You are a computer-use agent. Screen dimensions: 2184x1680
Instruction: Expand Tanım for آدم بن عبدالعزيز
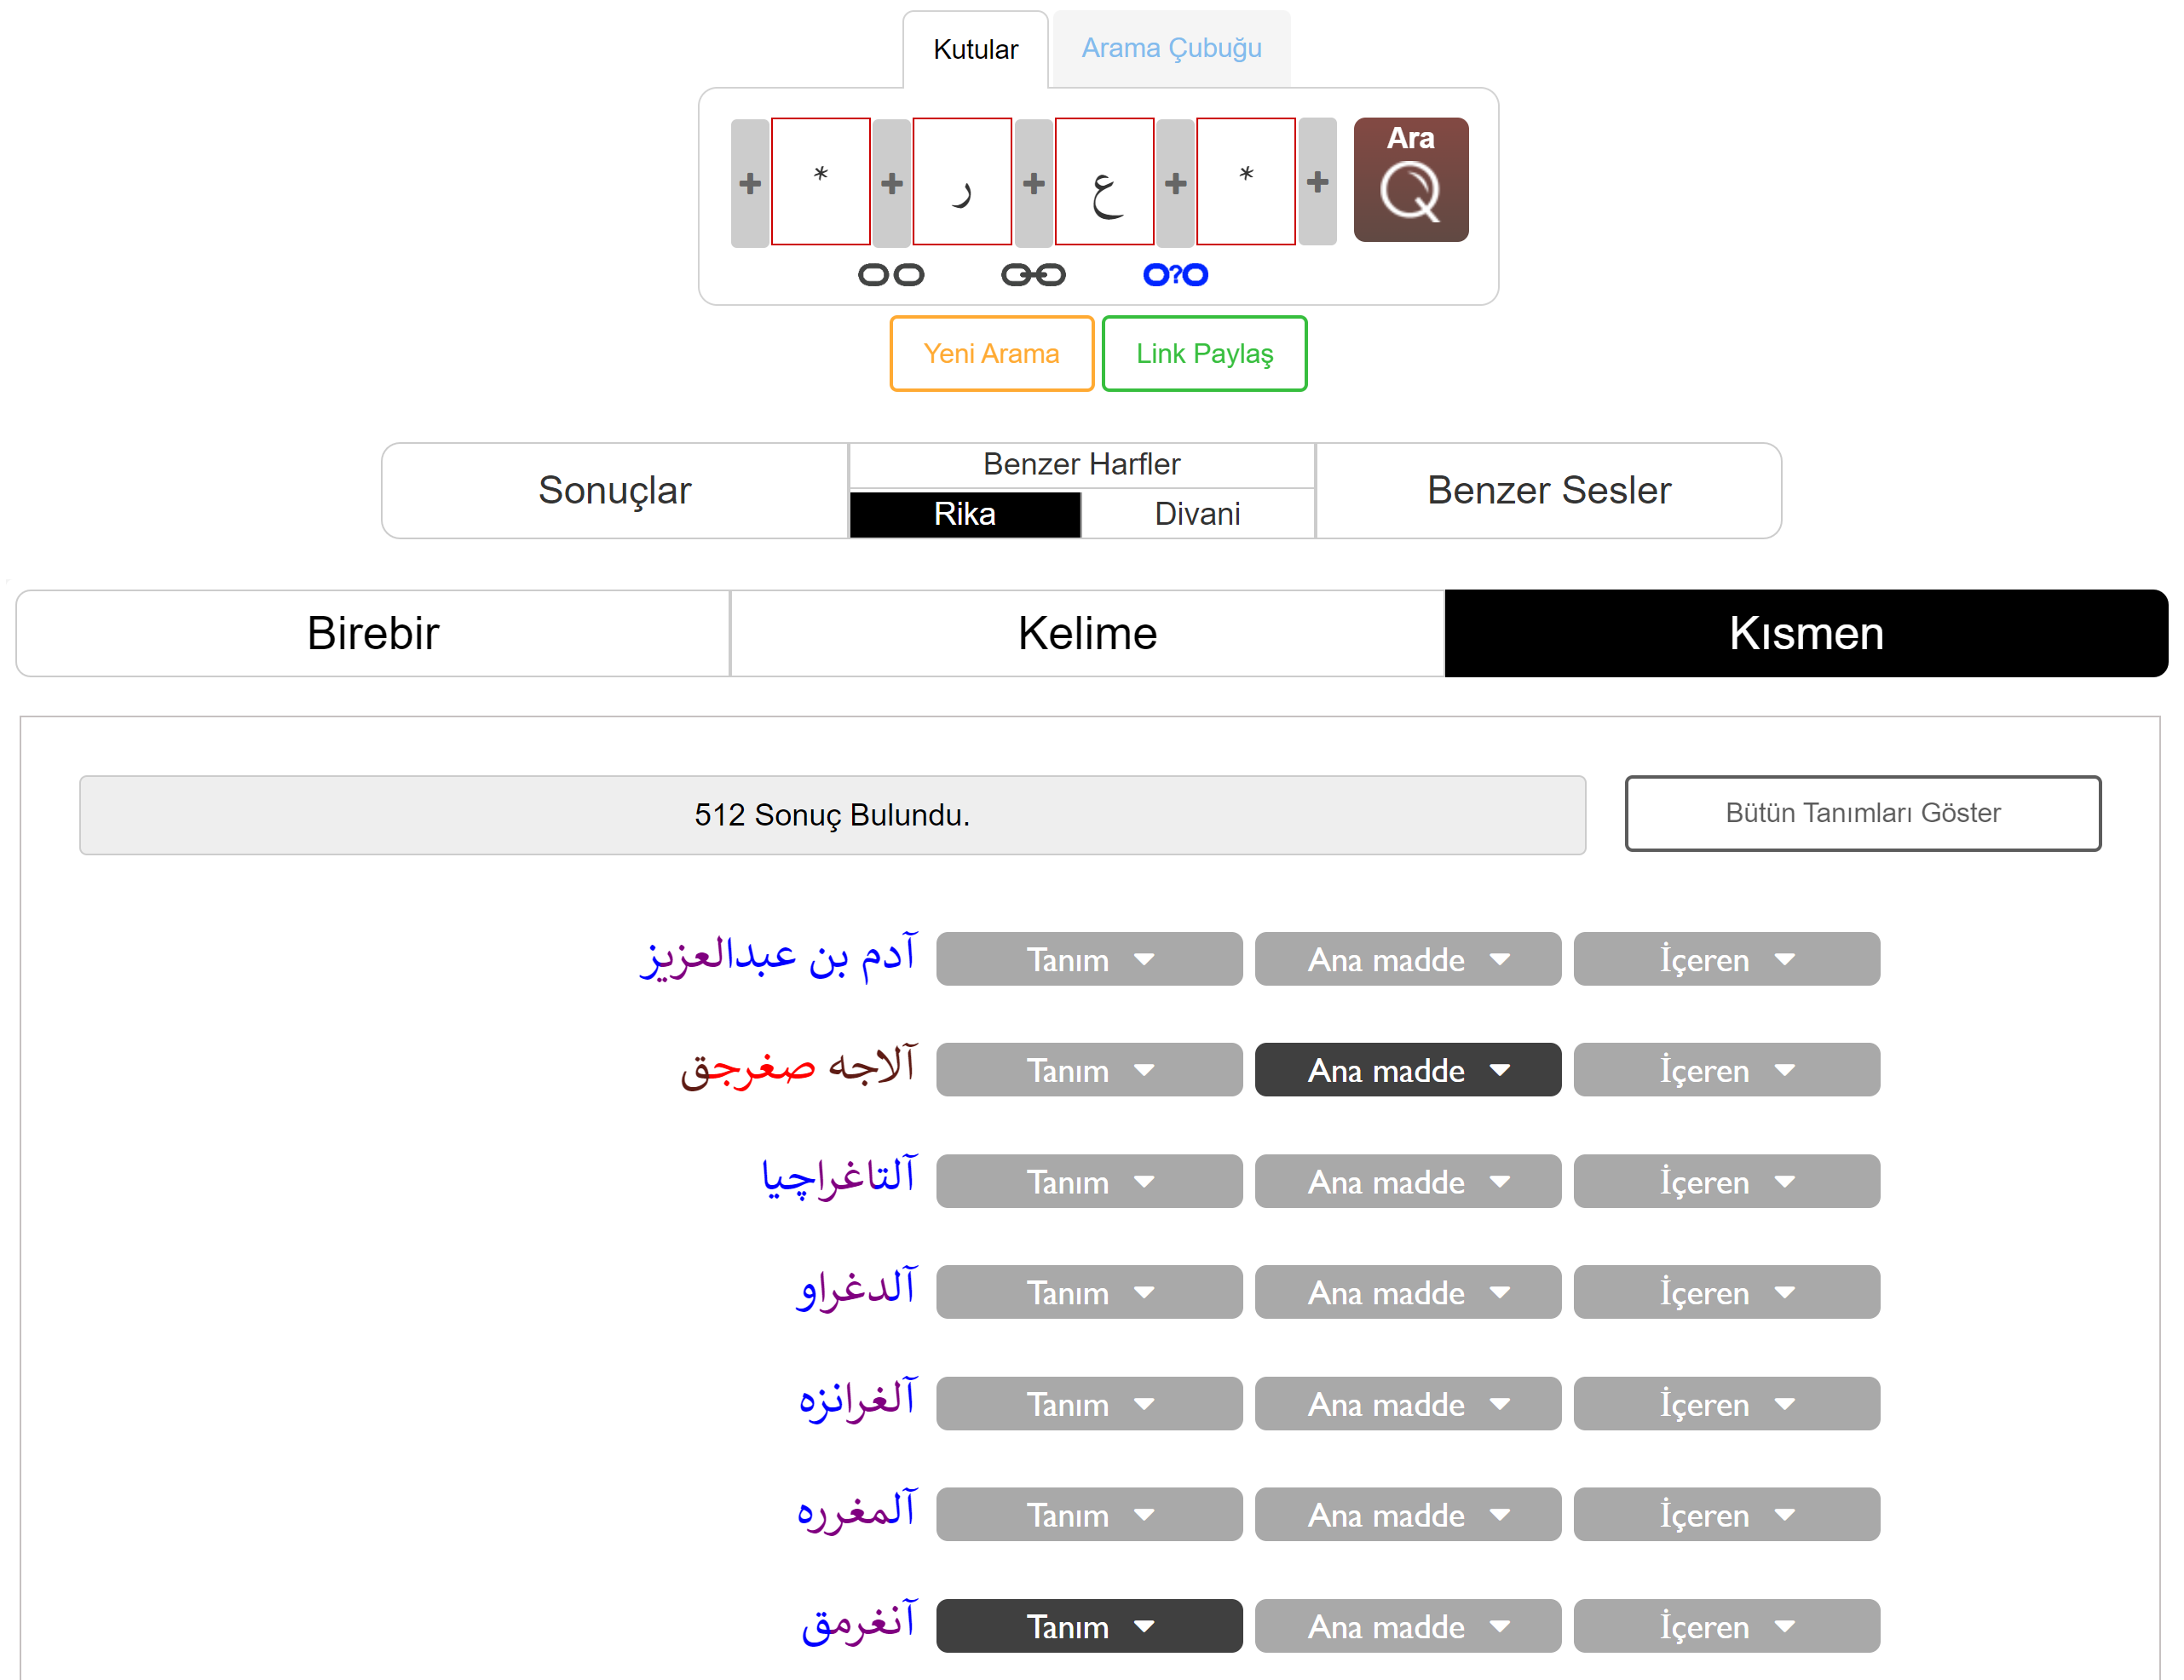pos(1088,960)
